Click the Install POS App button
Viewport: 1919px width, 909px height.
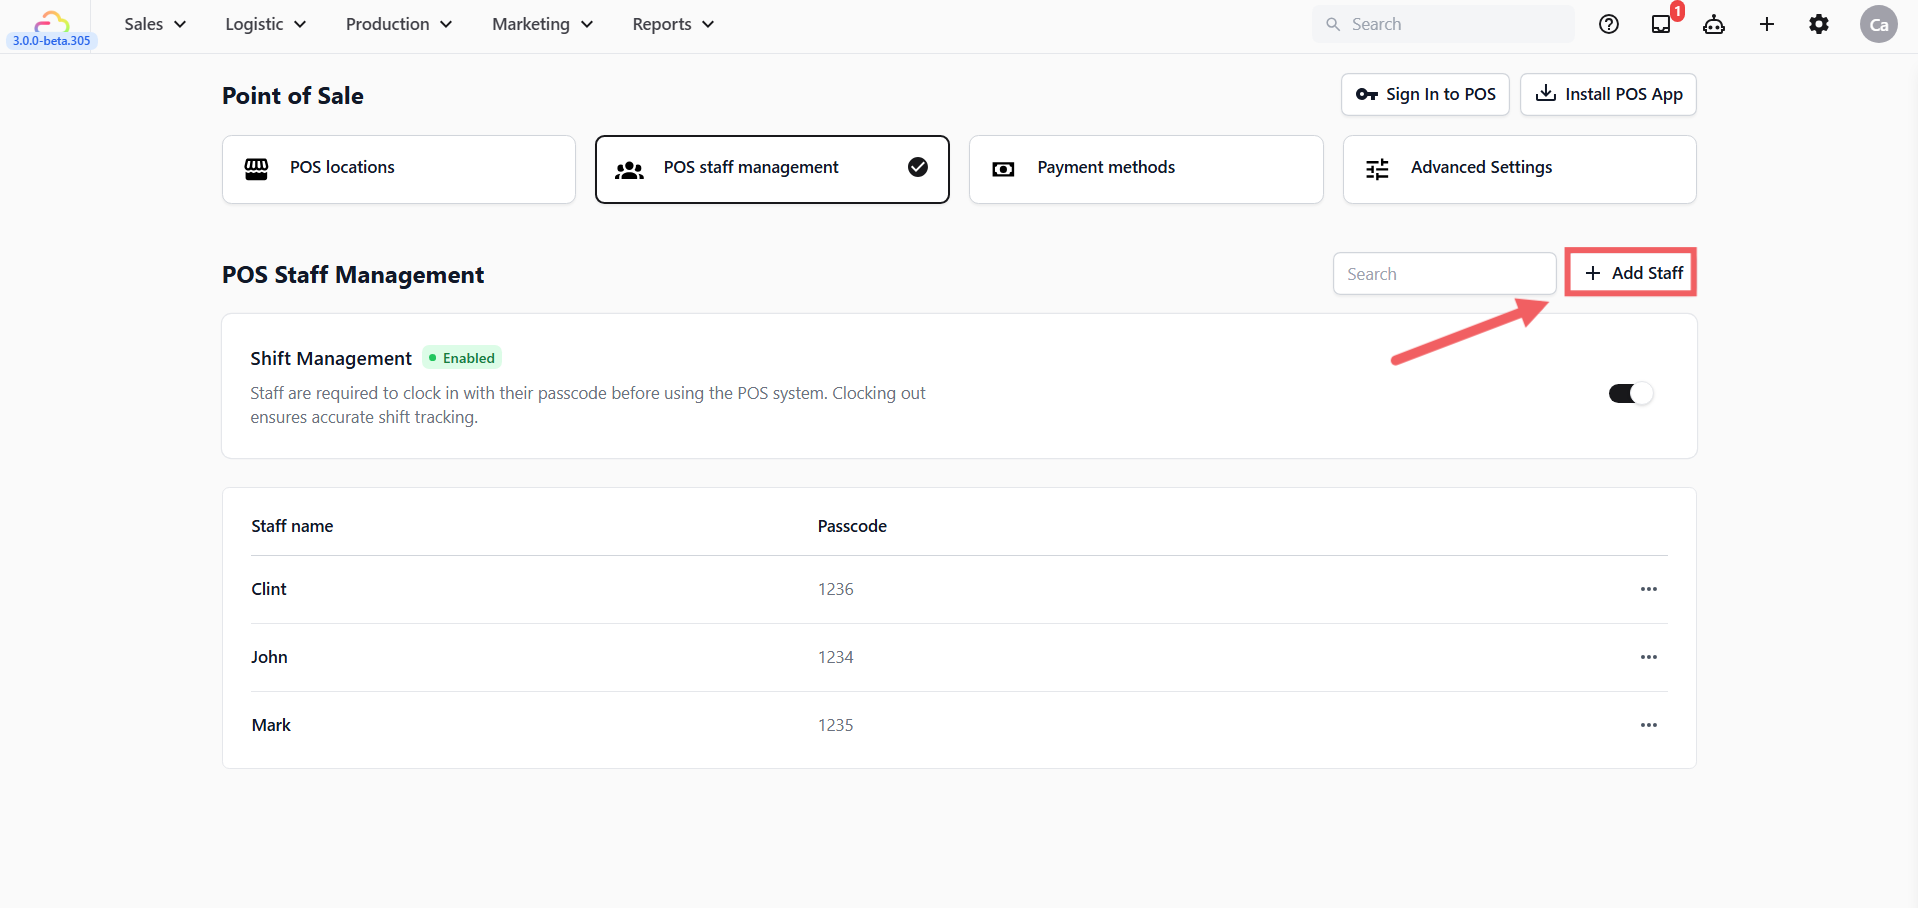click(1608, 94)
